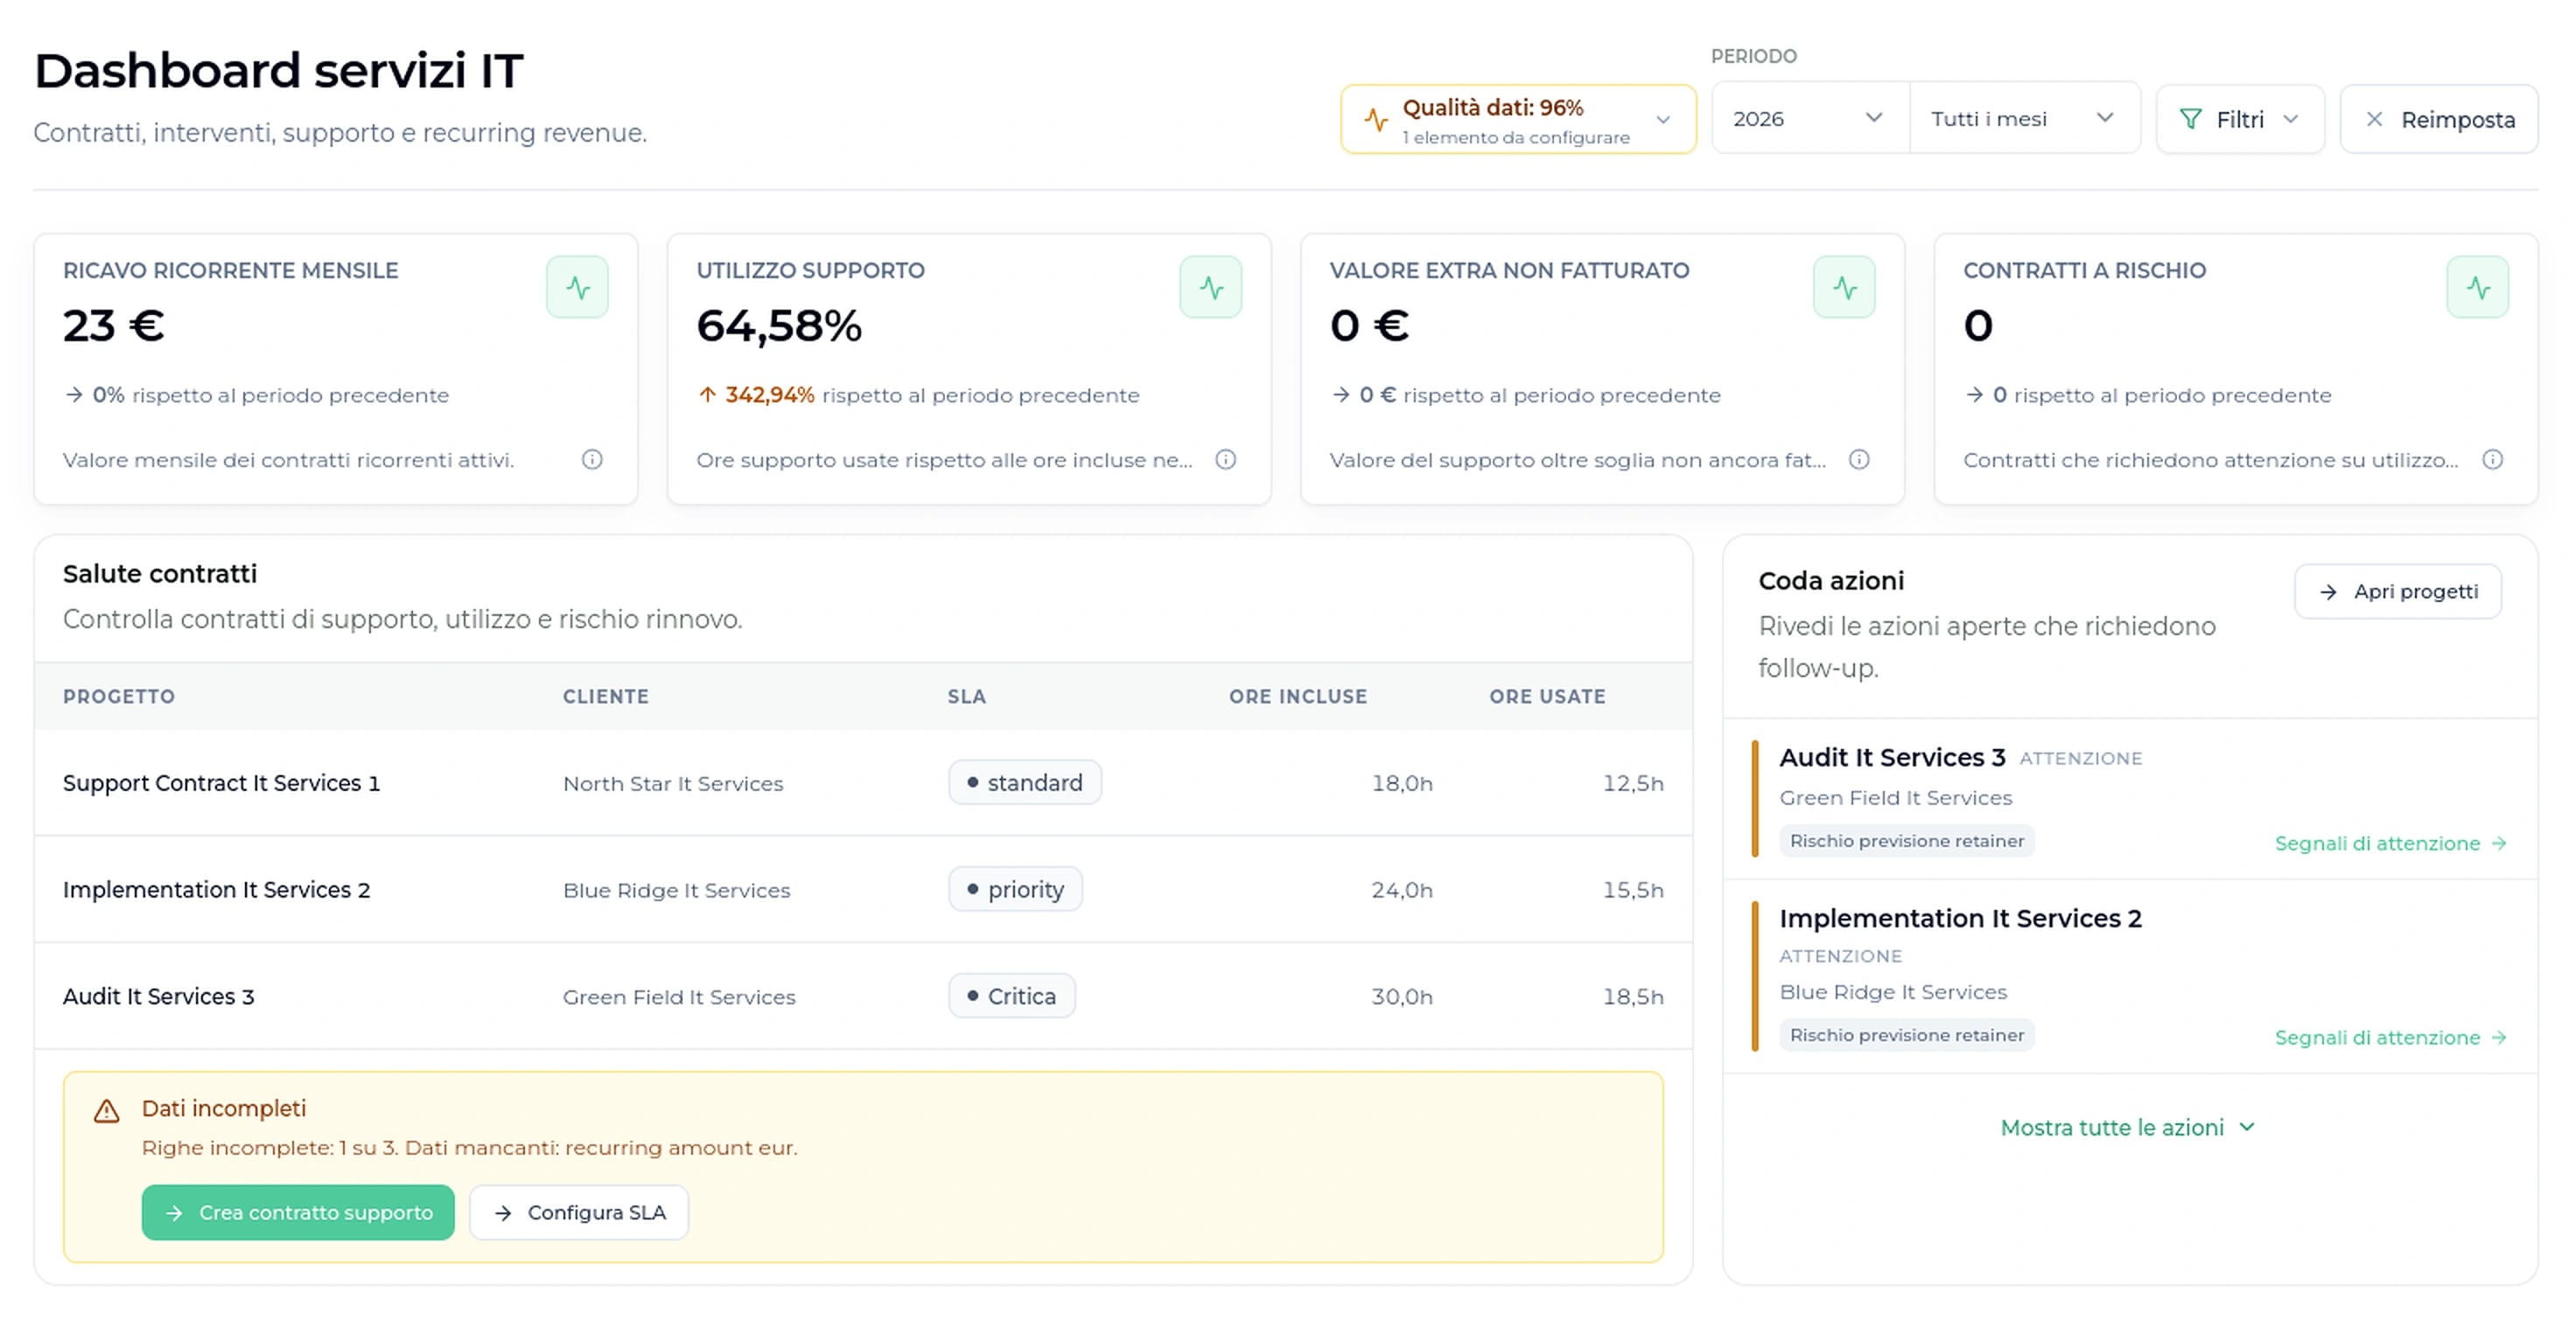The width and height of the screenshot is (2576, 1321).
Task: Open the 2026 year dropdown
Action: pyautogui.click(x=1809, y=118)
